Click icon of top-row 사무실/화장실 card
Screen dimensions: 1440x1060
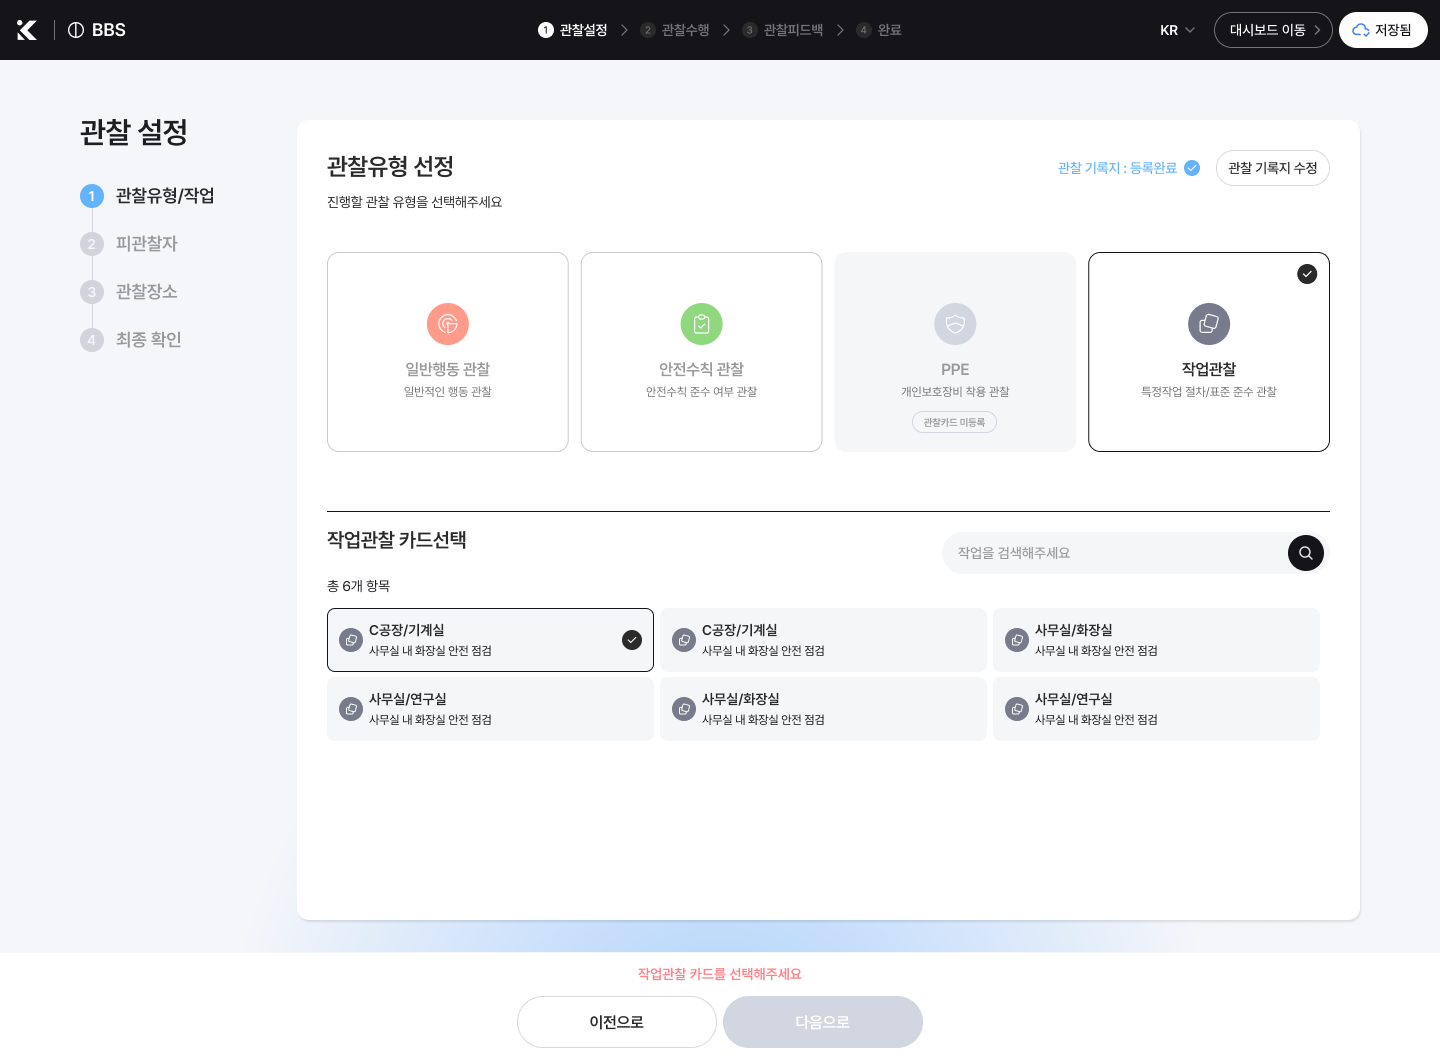(x=1017, y=640)
